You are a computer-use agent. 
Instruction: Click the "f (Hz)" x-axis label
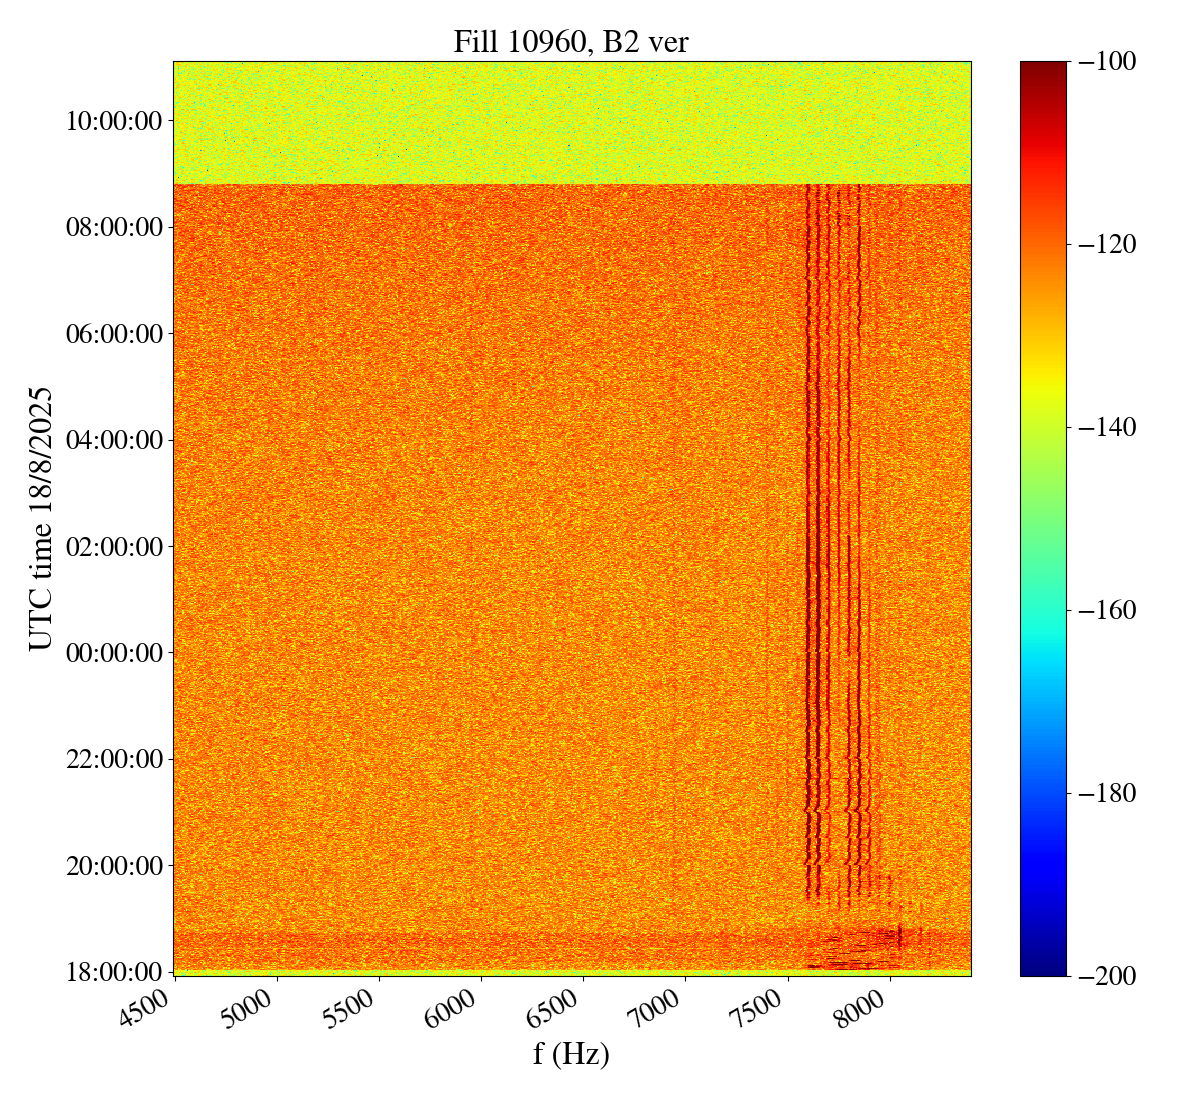click(571, 1053)
